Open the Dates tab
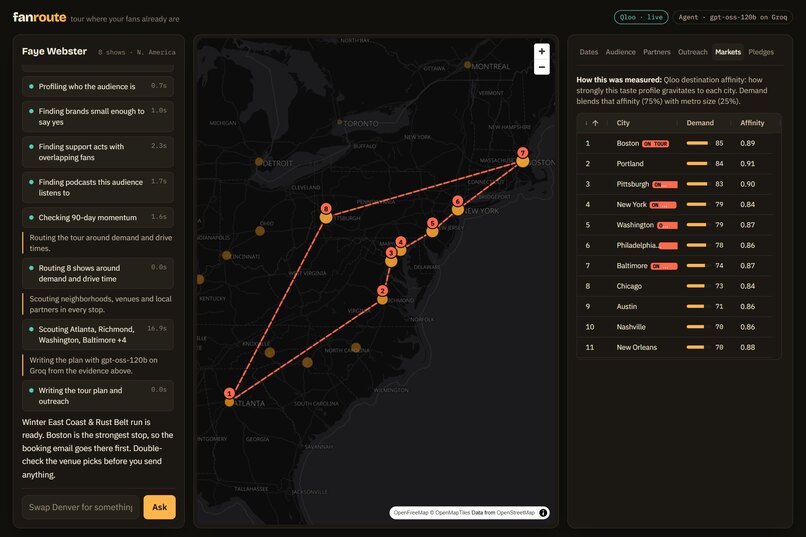The image size is (806, 537). point(589,52)
